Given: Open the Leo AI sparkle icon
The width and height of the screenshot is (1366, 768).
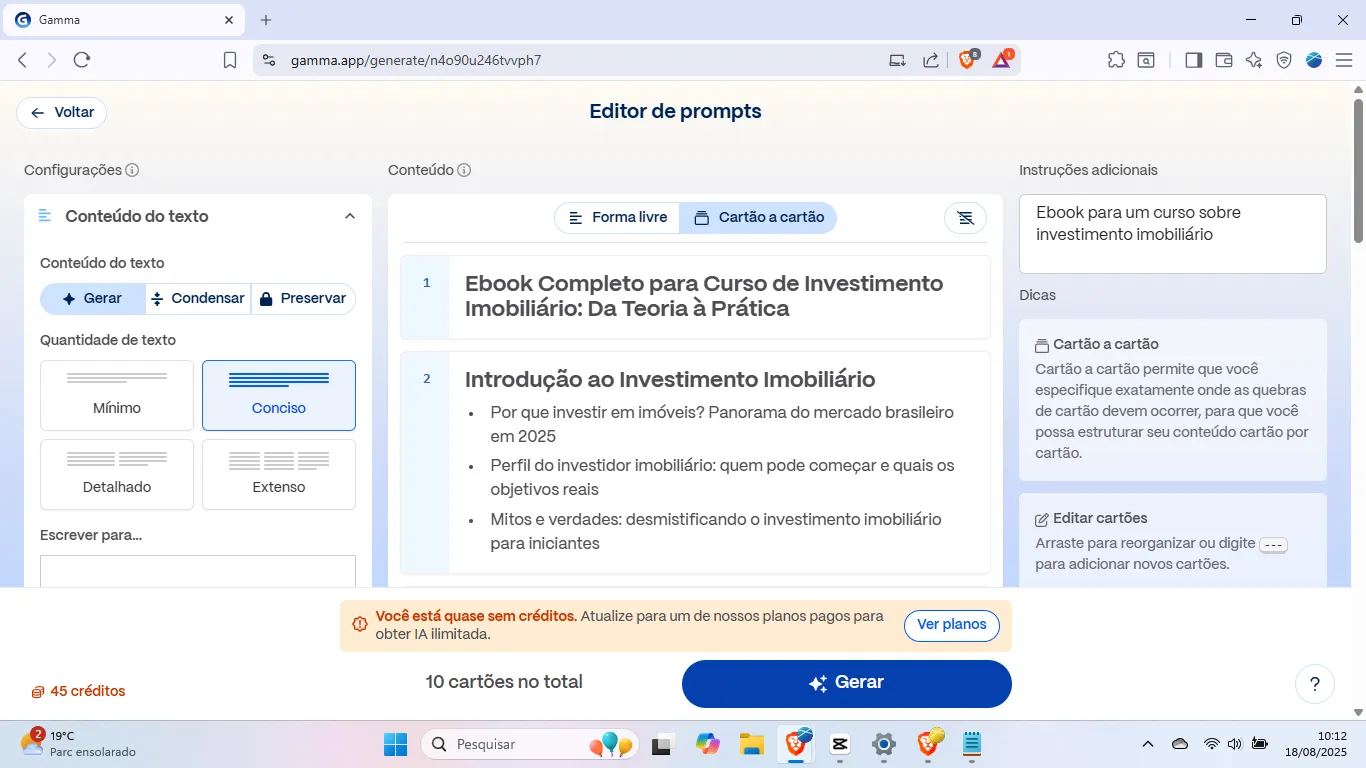Looking at the screenshot, I should pos(1254,60).
